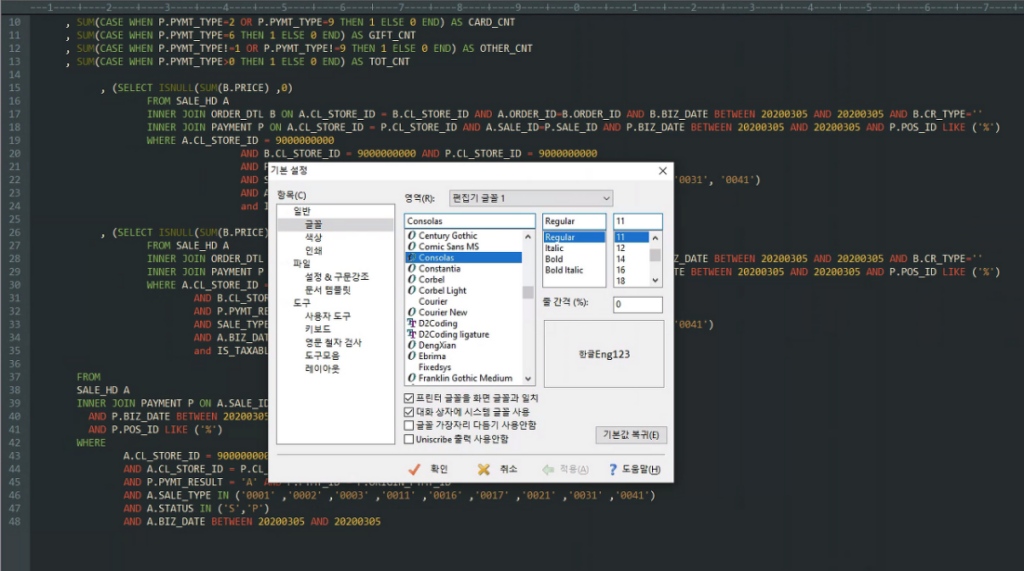Click font list scrollbar down arrow
The height and width of the screenshot is (571, 1024).
(528, 379)
